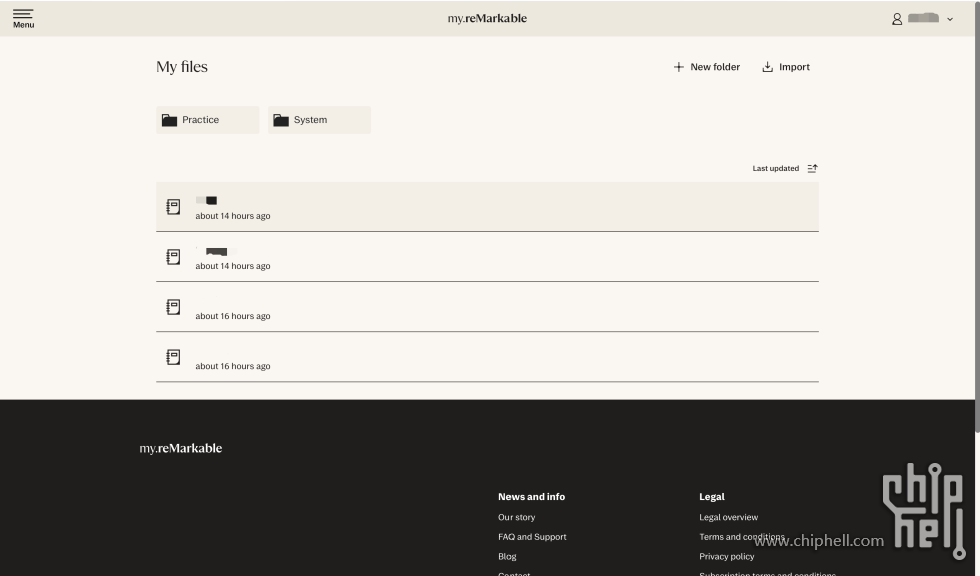Select the first notebook icon in list
980x576 pixels.
click(x=173, y=207)
